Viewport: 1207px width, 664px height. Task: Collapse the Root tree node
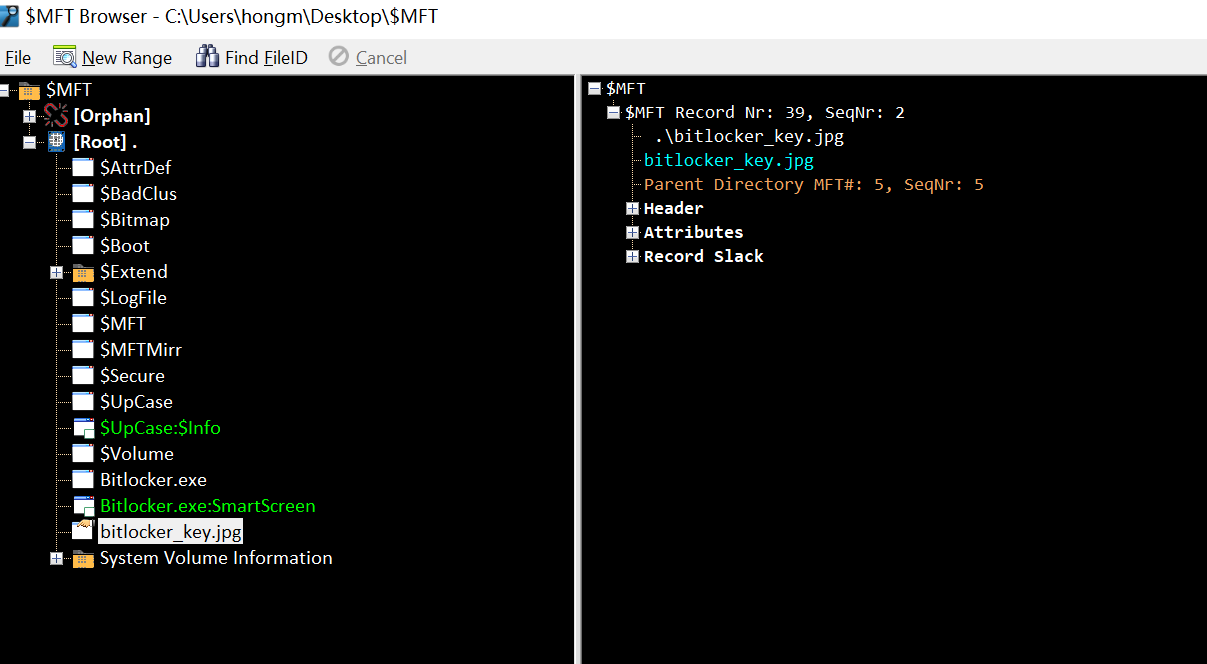[29, 142]
